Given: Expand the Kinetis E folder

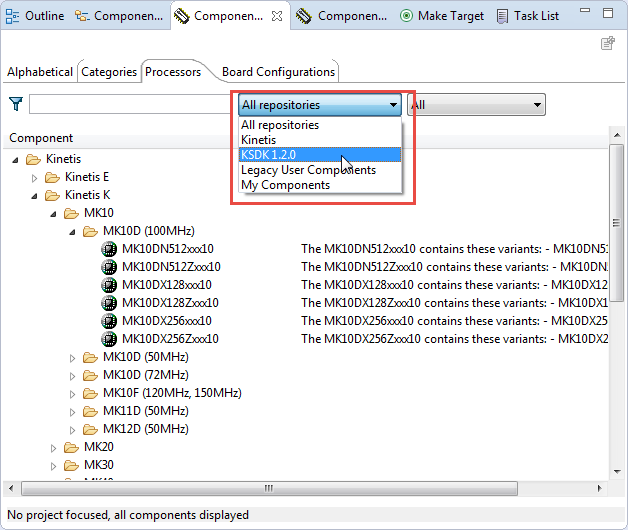Looking at the screenshot, I should [34, 178].
